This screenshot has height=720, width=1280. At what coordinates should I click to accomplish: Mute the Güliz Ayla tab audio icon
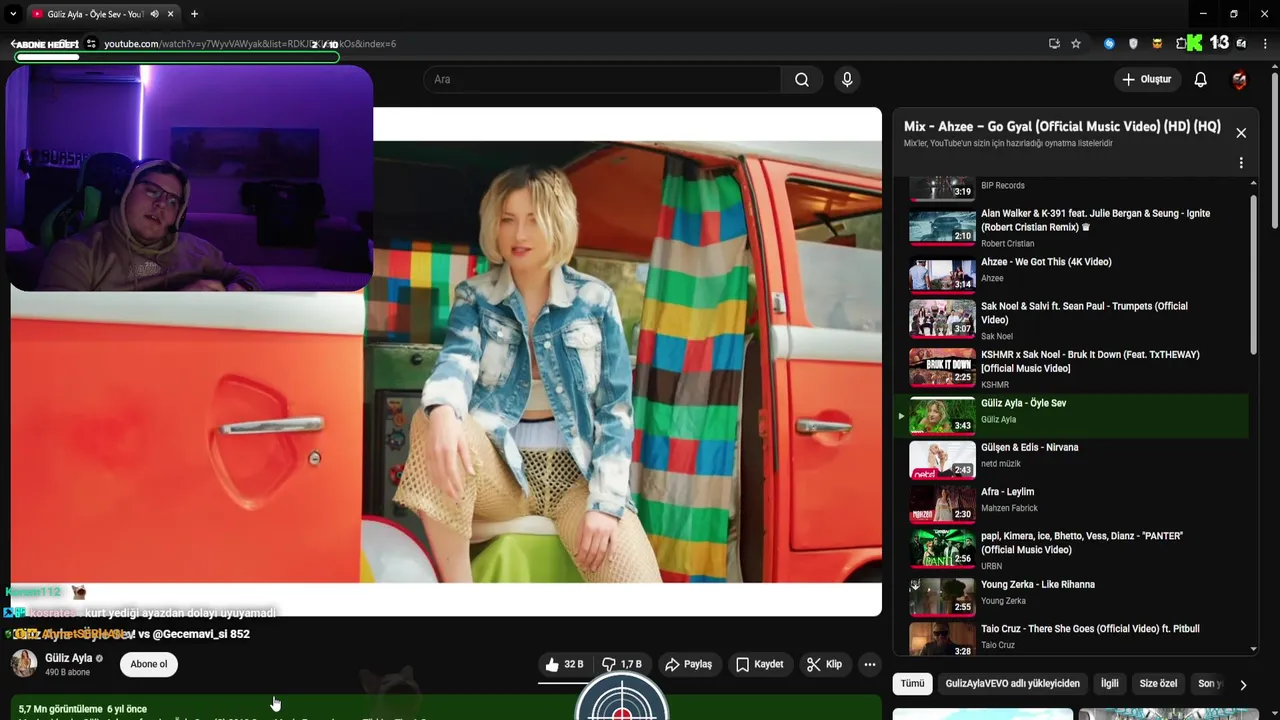[x=154, y=14]
